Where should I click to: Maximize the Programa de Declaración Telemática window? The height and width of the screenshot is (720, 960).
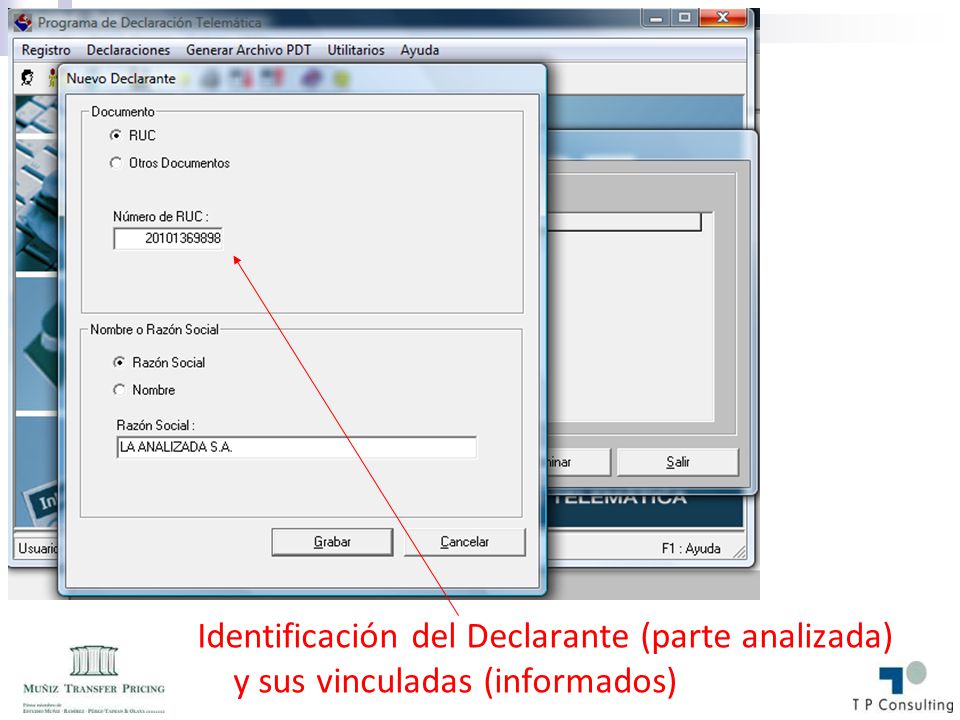tap(684, 18)
